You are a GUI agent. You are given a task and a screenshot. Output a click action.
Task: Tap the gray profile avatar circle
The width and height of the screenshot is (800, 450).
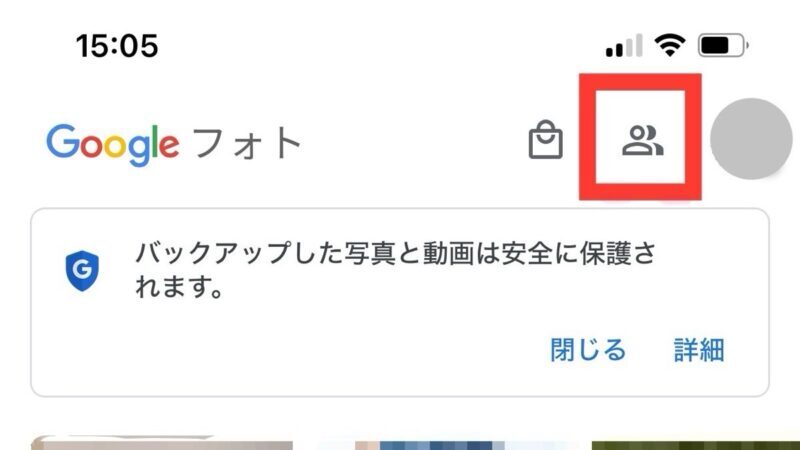[x=751, y=139]
